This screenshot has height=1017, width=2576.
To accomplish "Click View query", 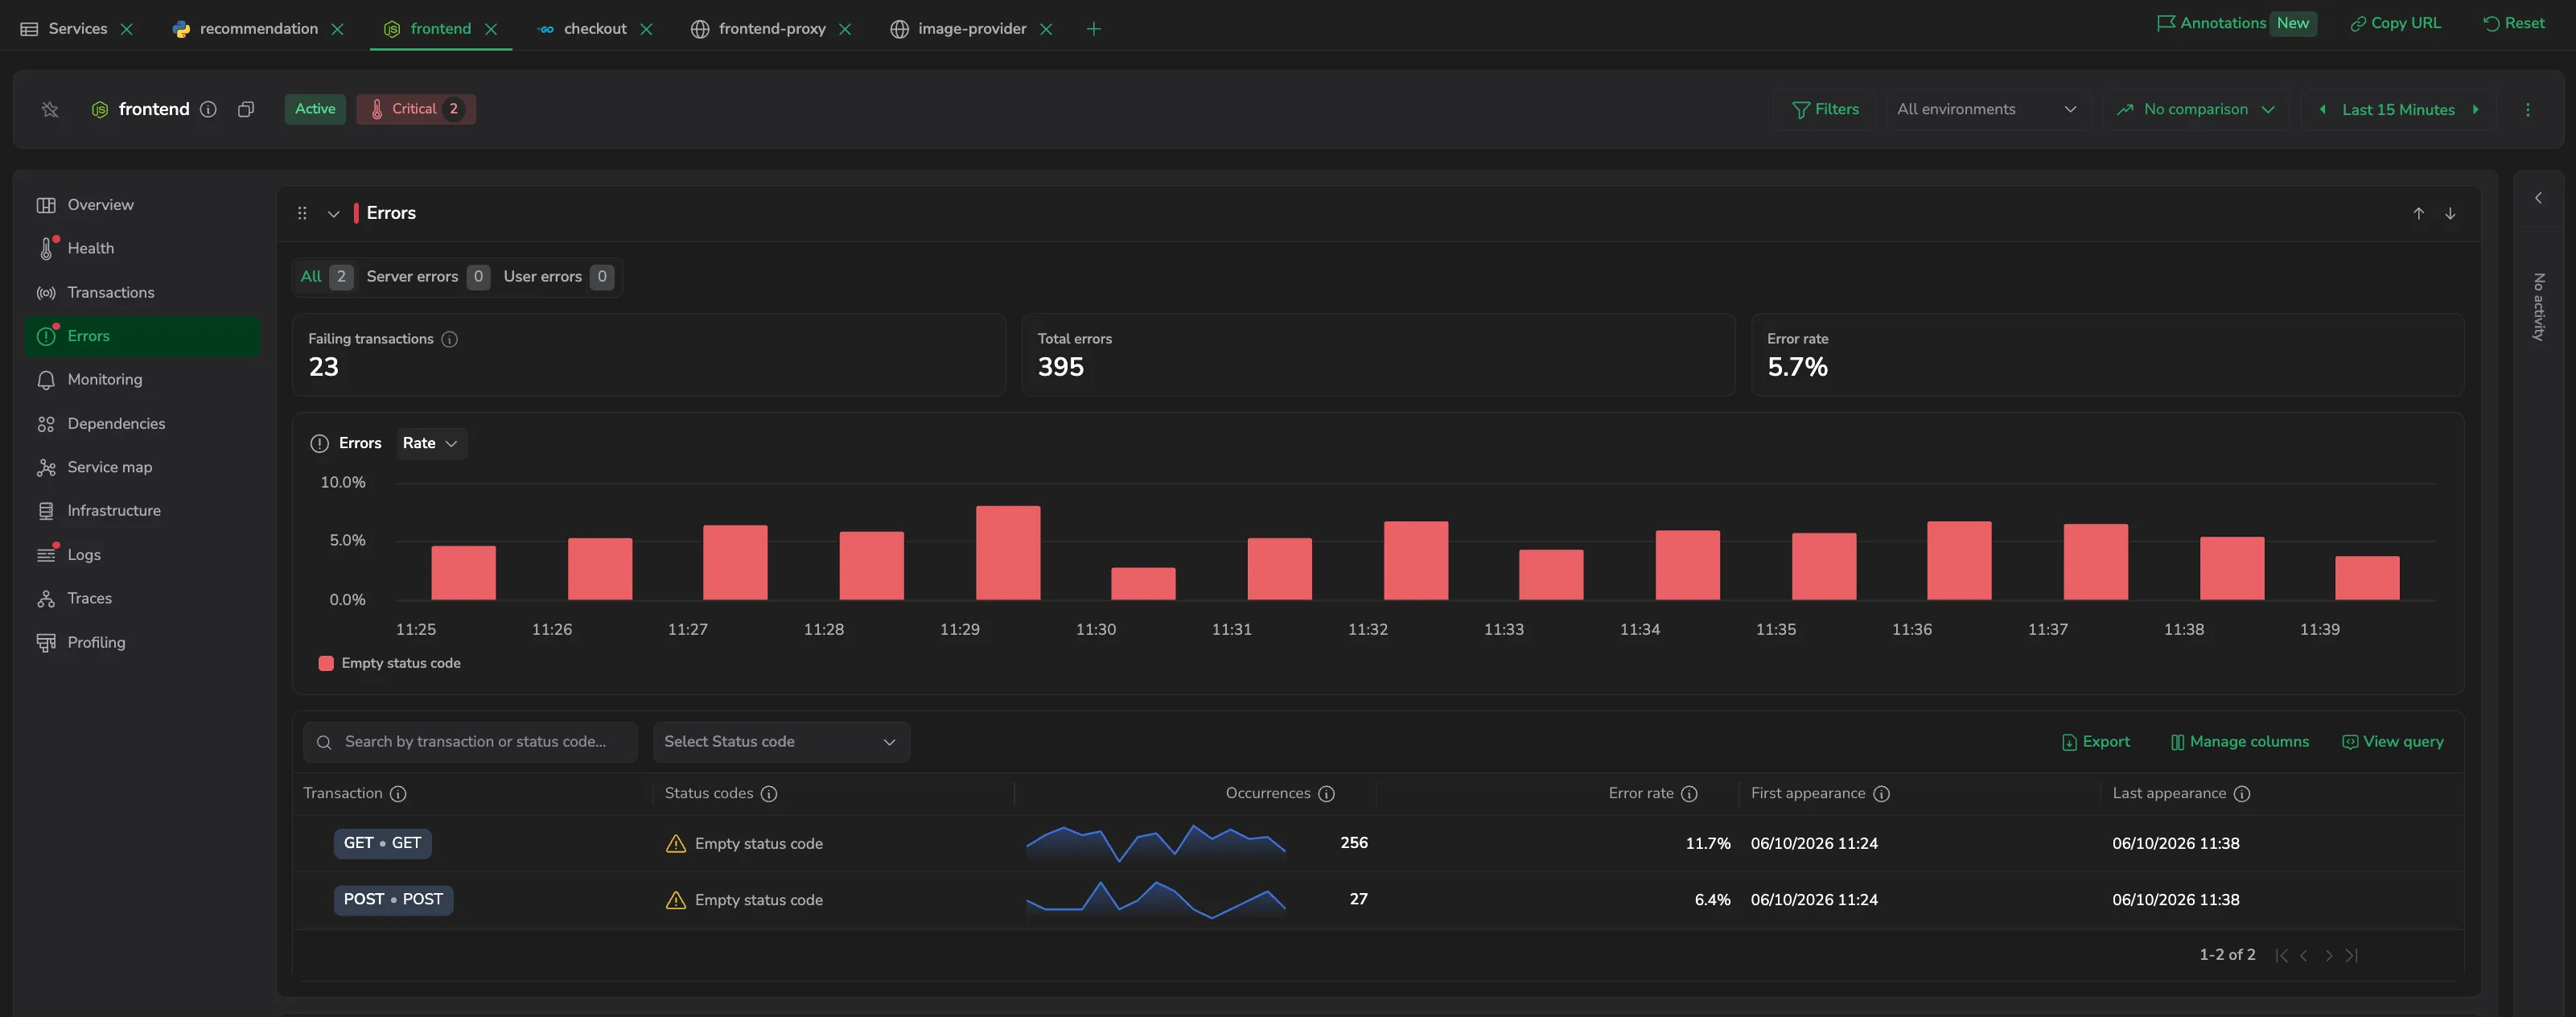I will (x=2393, y=742).
